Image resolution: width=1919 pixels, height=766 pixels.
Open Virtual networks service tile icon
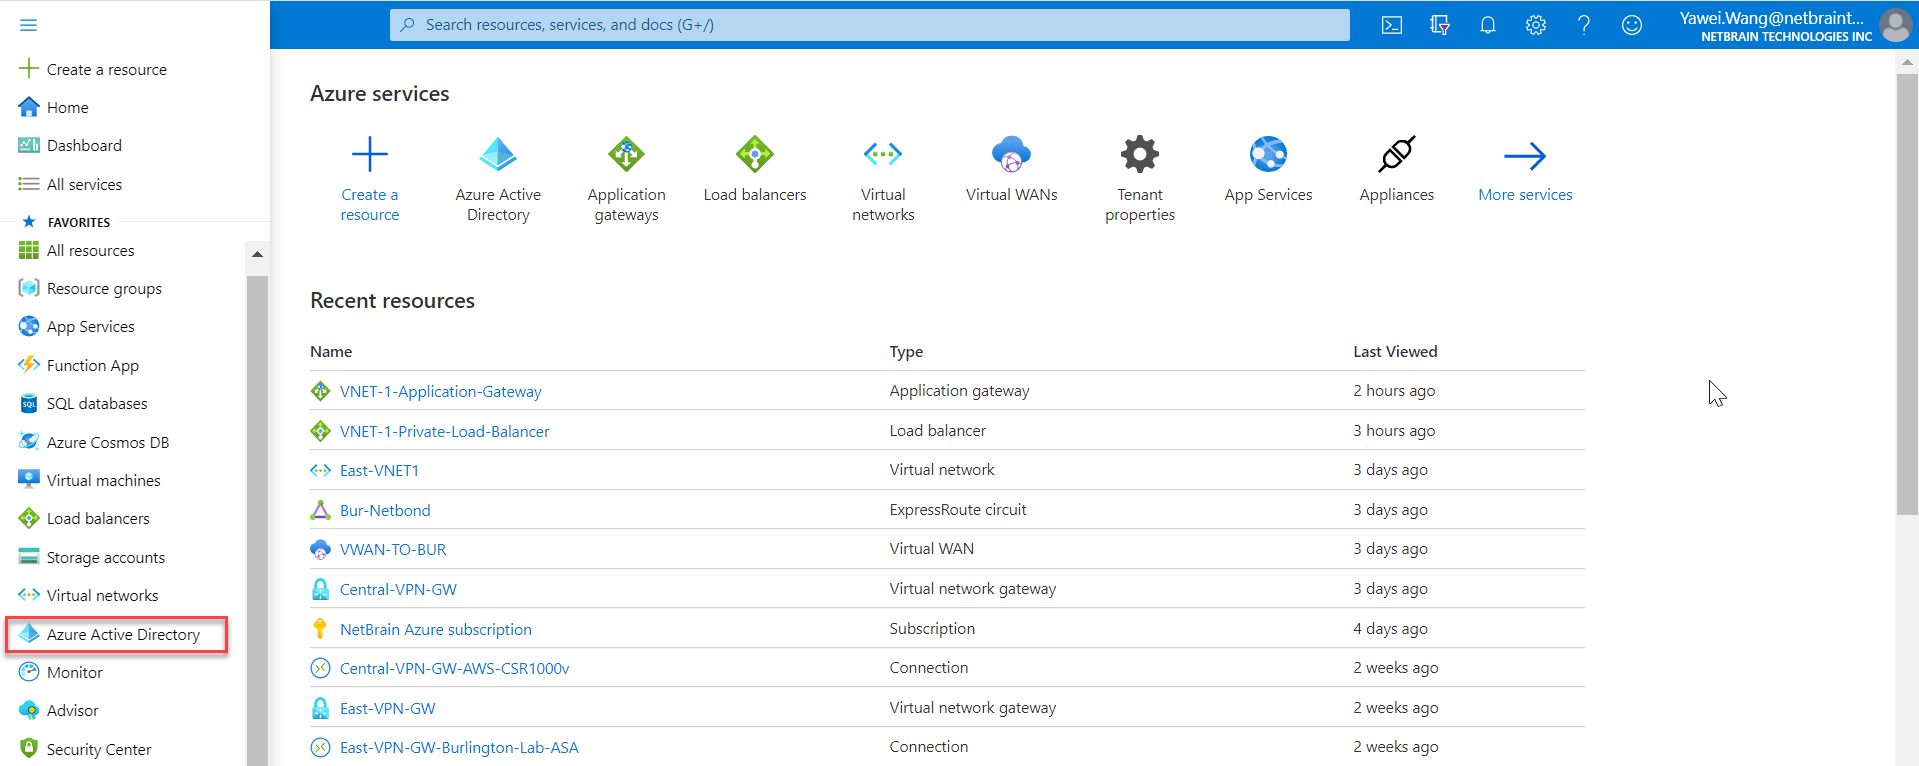pos(883,154)
